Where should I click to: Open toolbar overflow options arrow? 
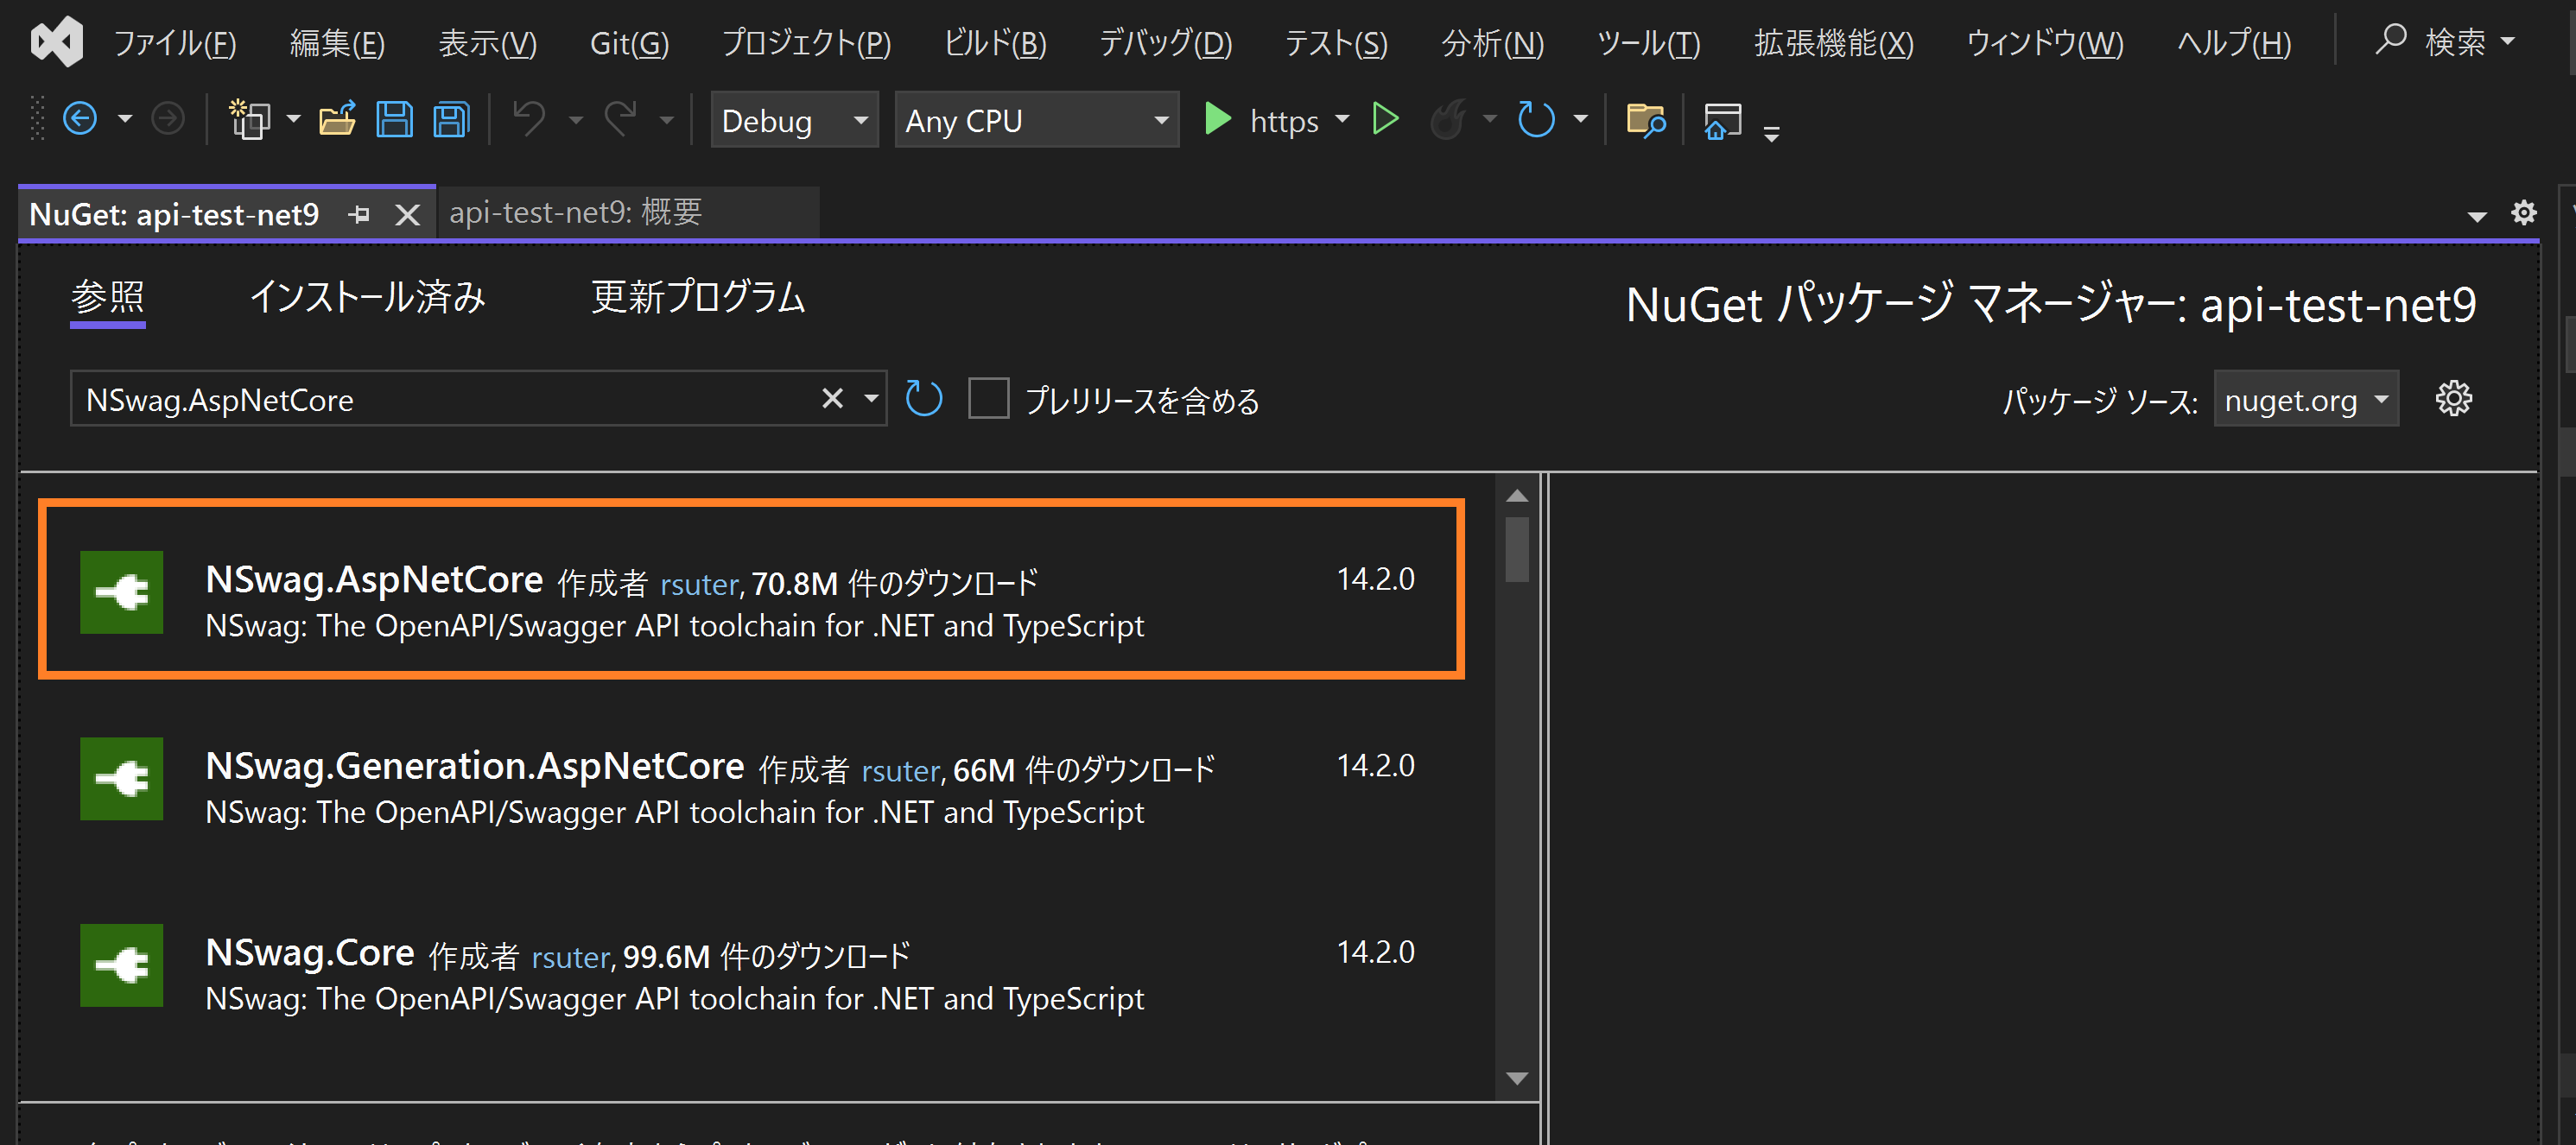[x=1772, y=133]
